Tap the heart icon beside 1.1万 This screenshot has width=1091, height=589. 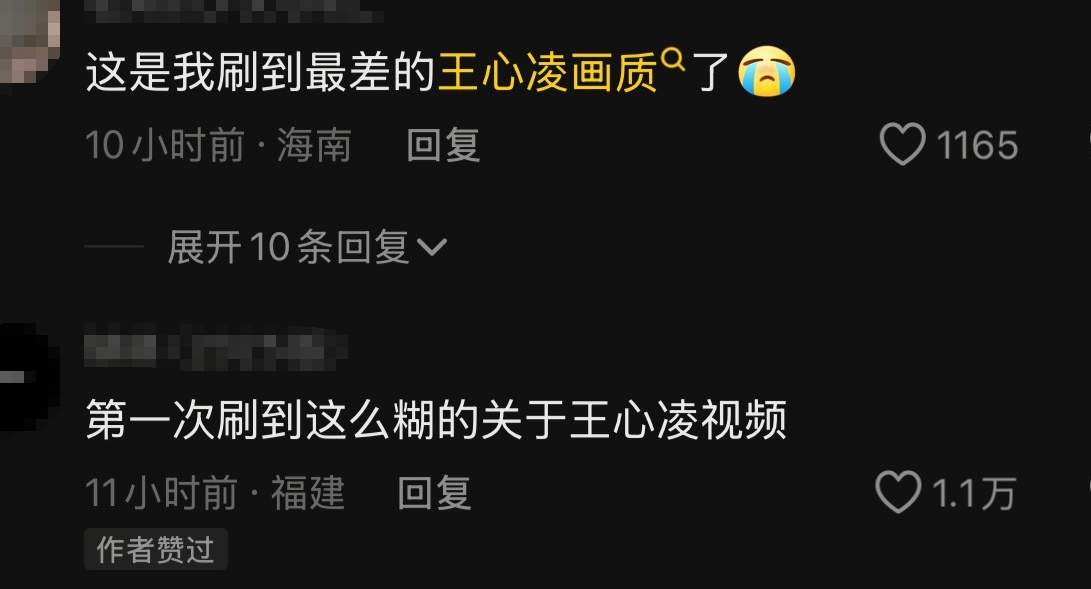point(898,492)
